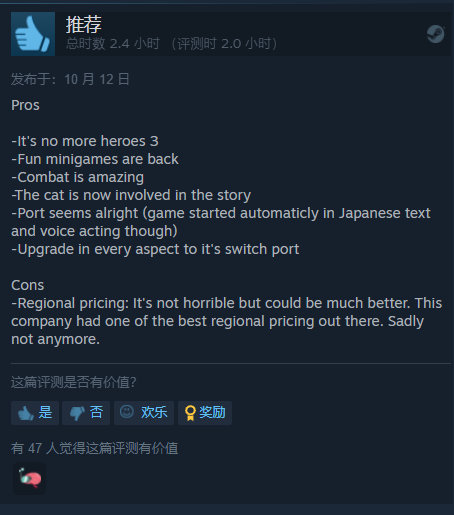Click the large thumbs-up recommended icon
The height and width of the screenshot is (515, 454).
(x=33, y=34)
